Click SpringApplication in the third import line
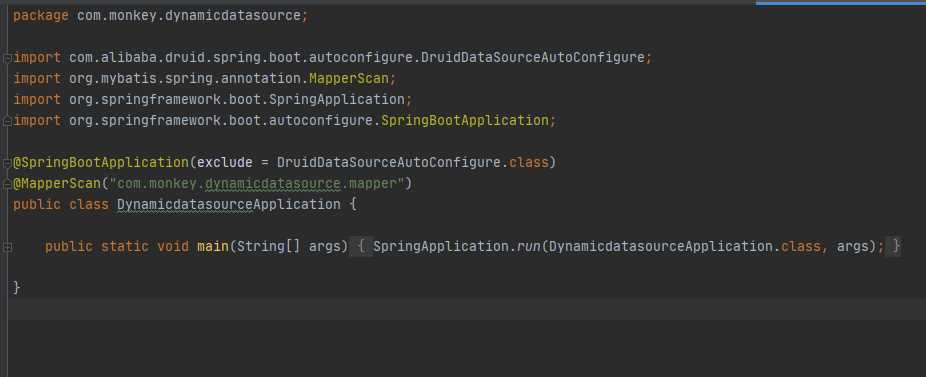Screen dimensions: 926x377 point(337,99)
